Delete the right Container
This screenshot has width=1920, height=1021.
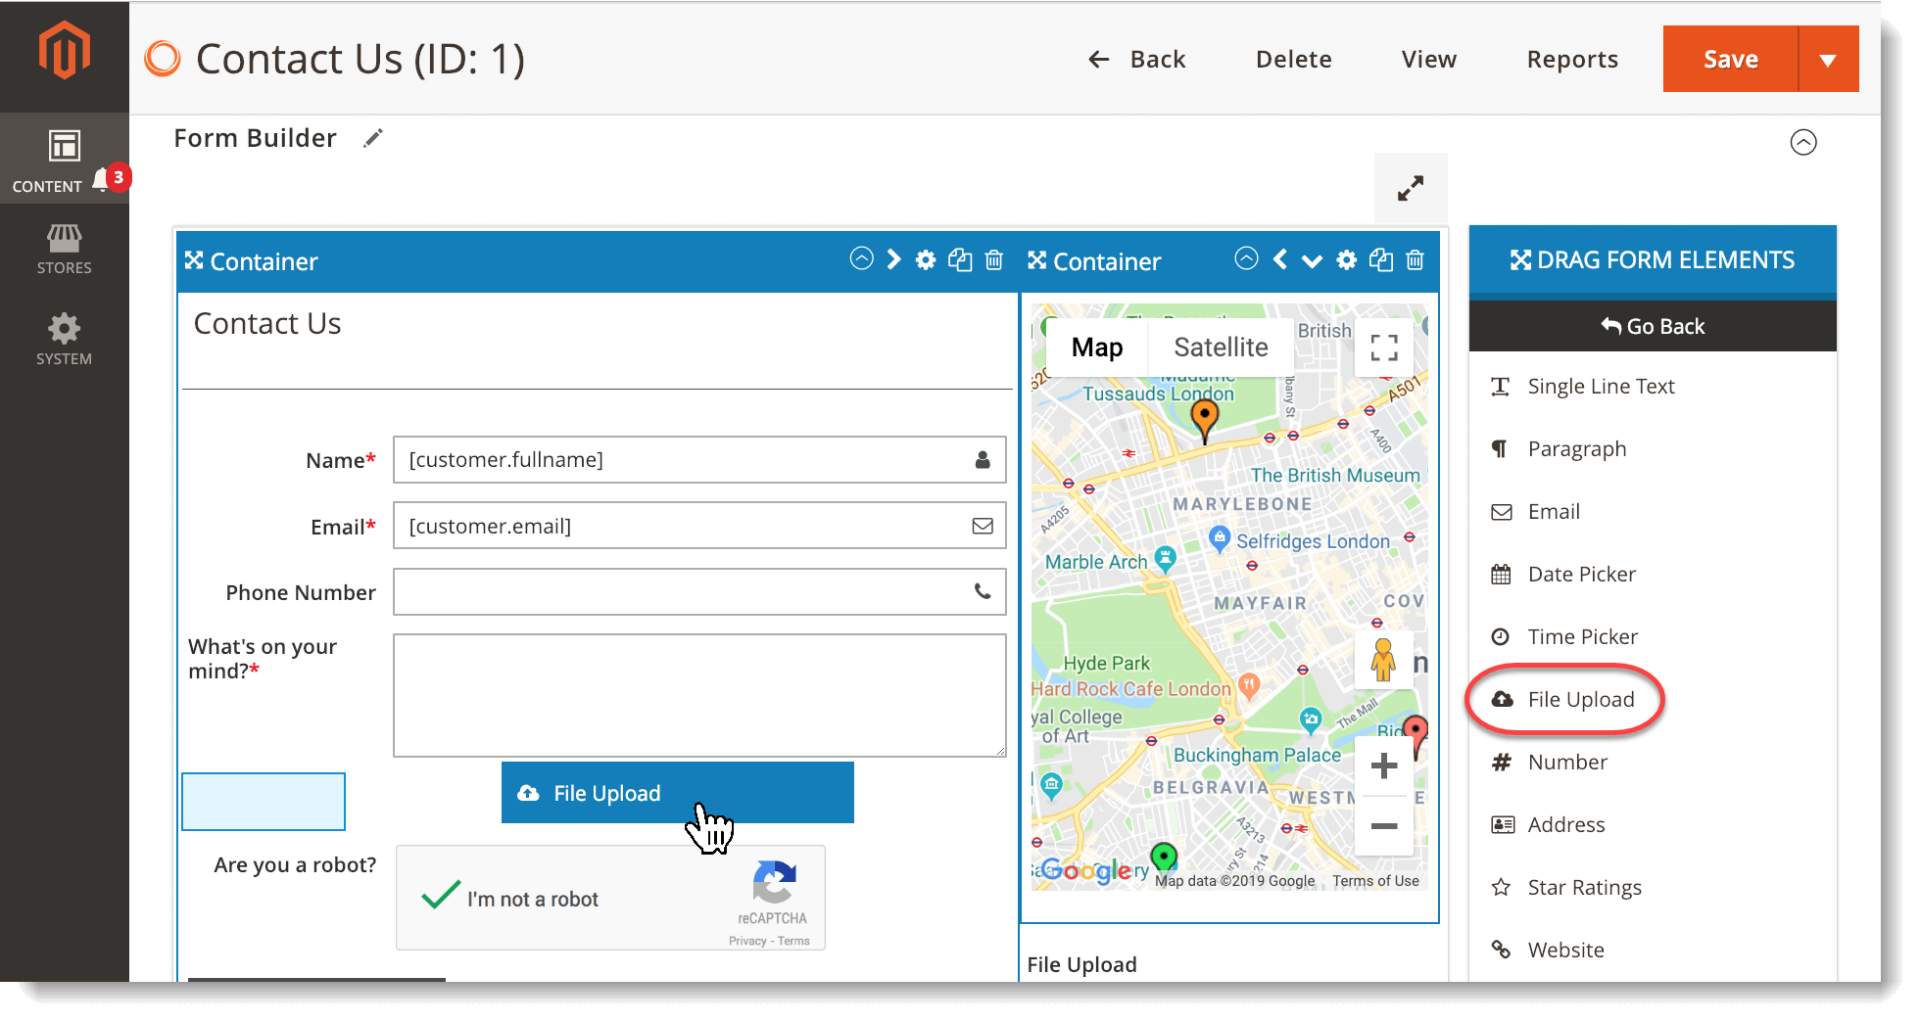1415,260
